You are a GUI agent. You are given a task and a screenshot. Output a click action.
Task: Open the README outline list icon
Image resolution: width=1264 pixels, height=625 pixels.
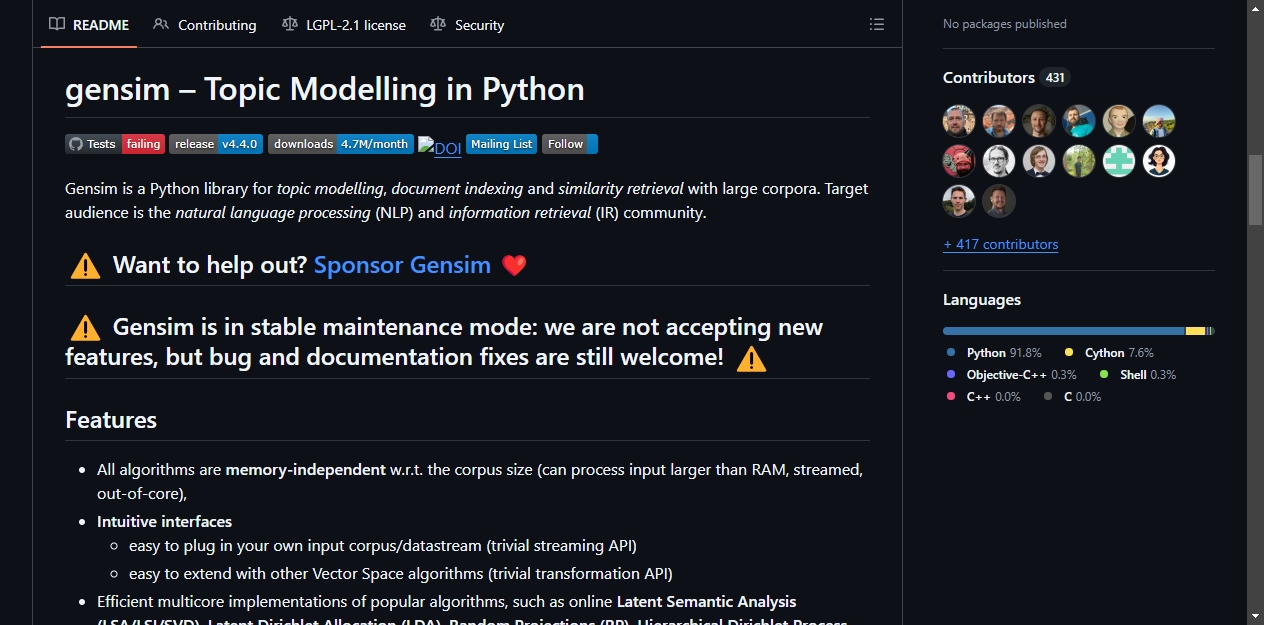pos(876,24)
